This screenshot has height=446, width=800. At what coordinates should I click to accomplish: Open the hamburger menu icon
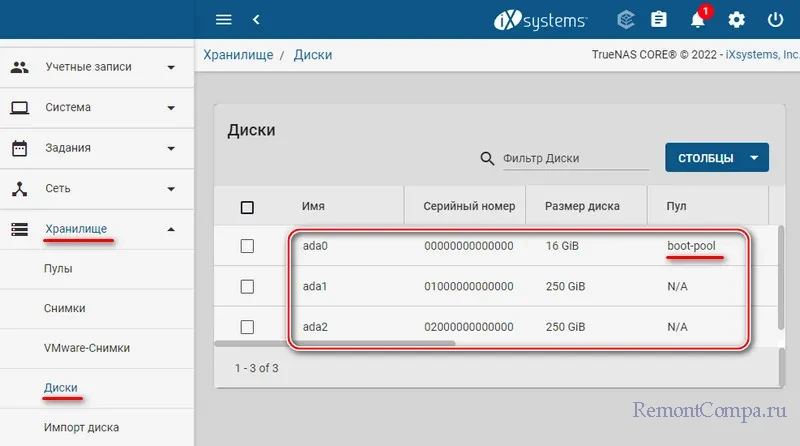tap(224, 19)
